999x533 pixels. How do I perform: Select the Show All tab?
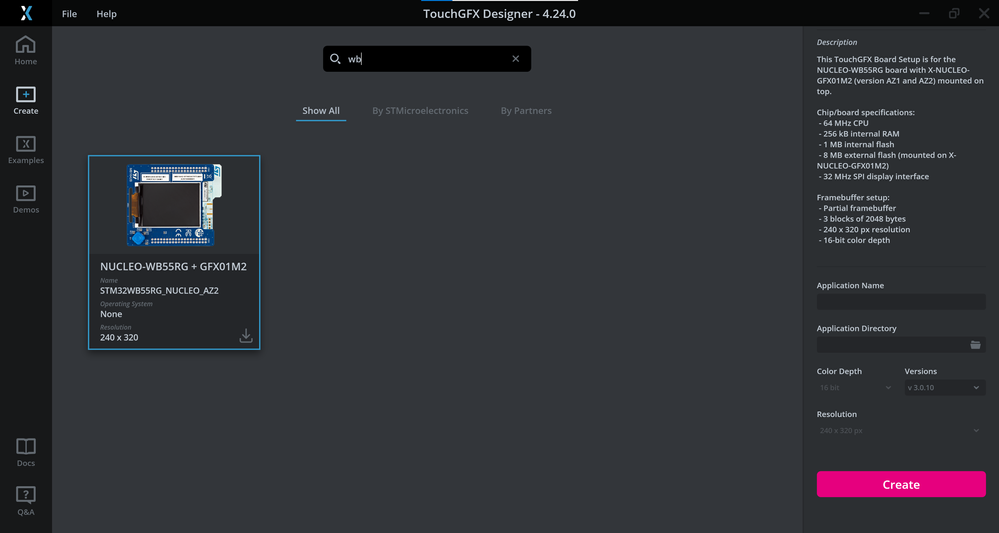(321, 111)
